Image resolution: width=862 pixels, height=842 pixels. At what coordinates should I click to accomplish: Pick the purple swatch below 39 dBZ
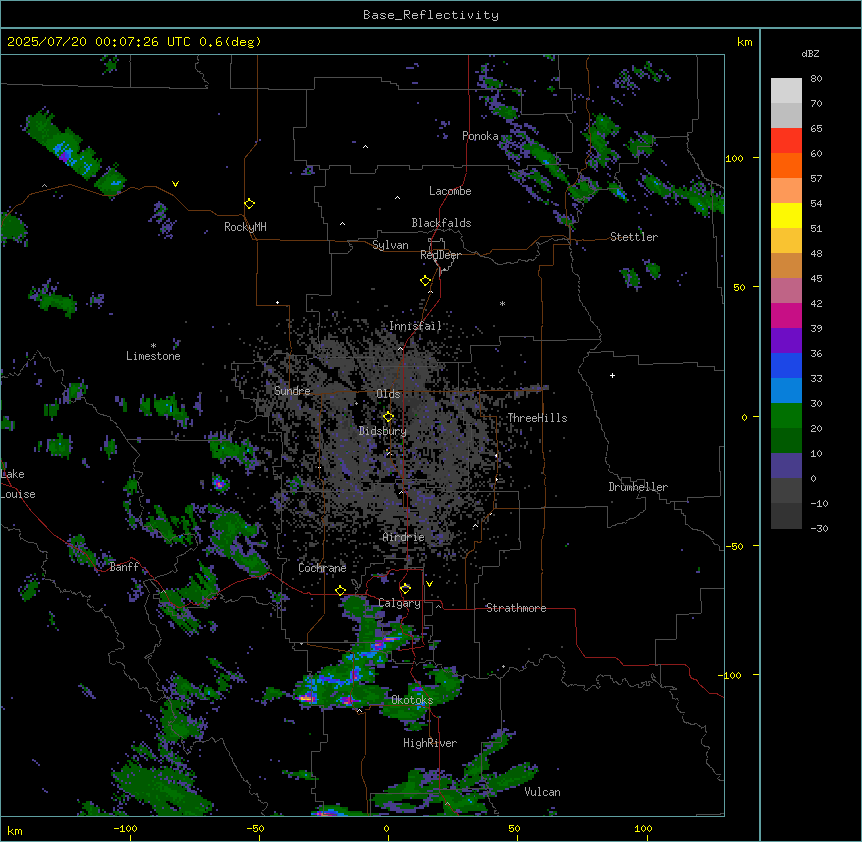coord(786,341)
